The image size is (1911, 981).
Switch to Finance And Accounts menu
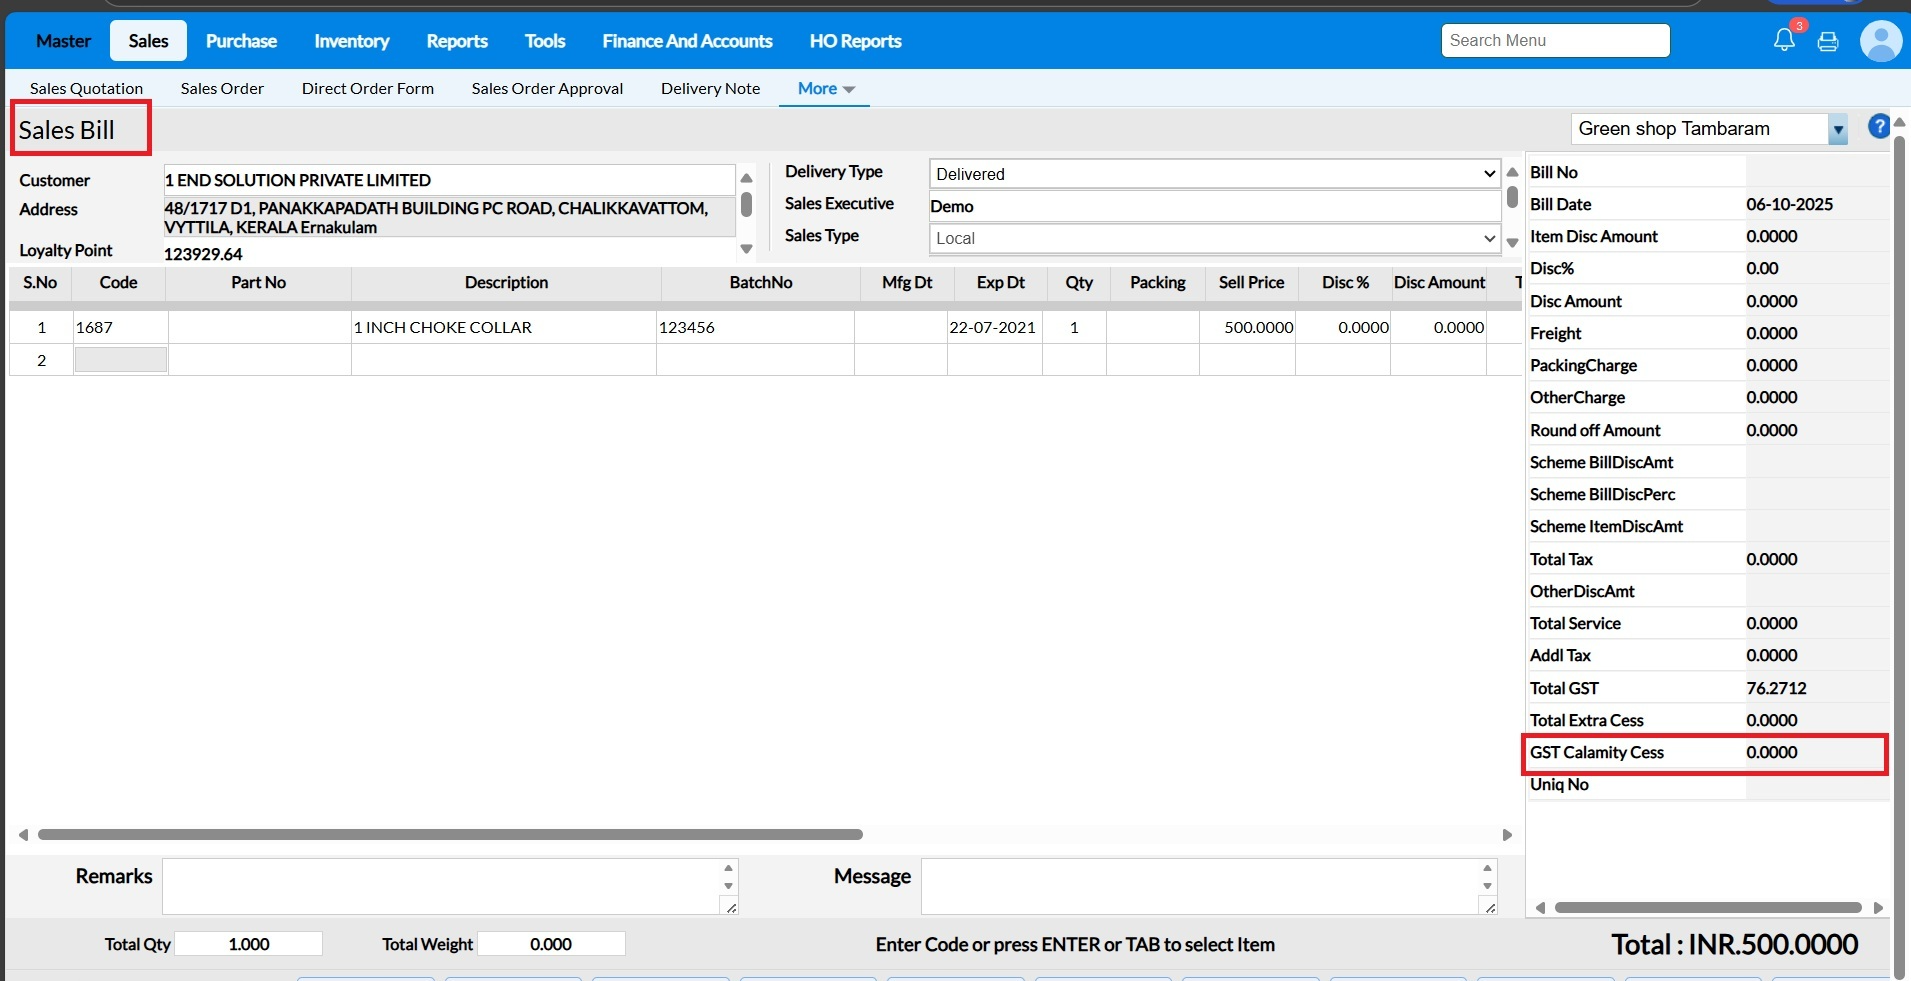click(687, 41)
